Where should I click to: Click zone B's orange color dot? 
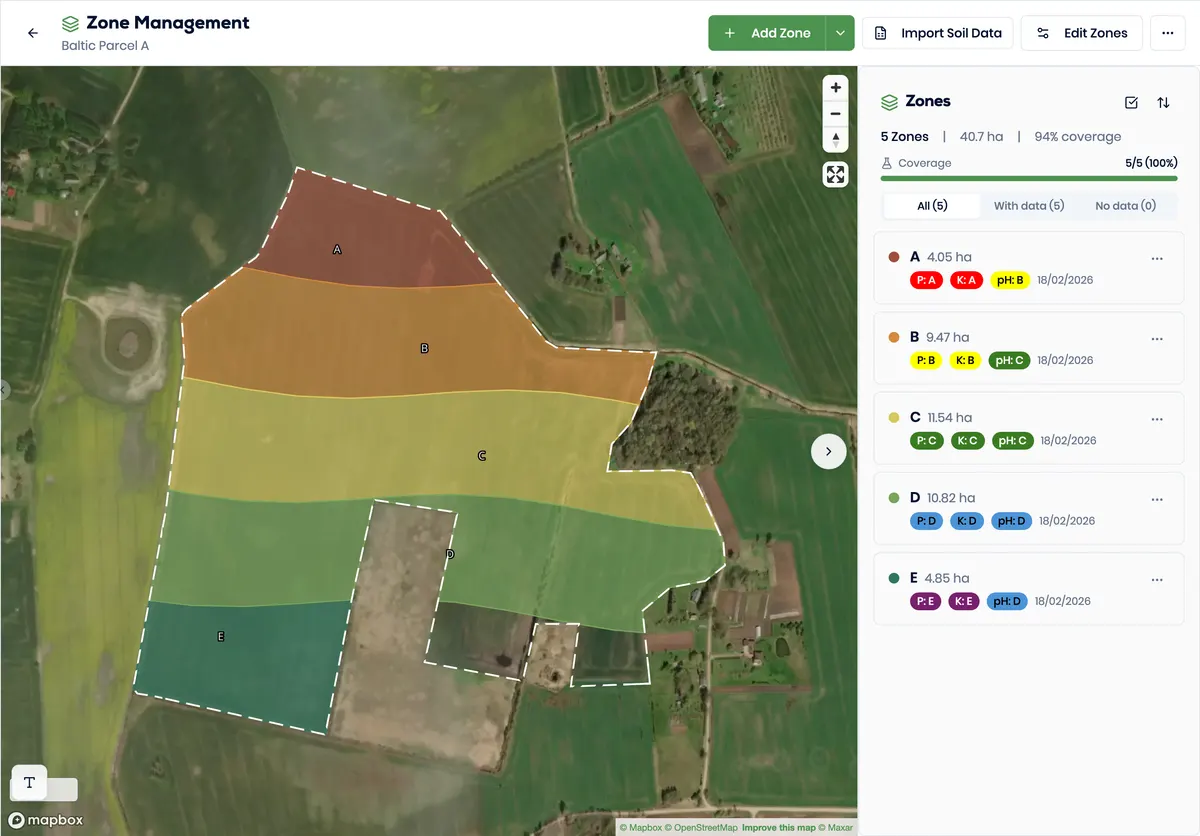(x=894, y=337)
